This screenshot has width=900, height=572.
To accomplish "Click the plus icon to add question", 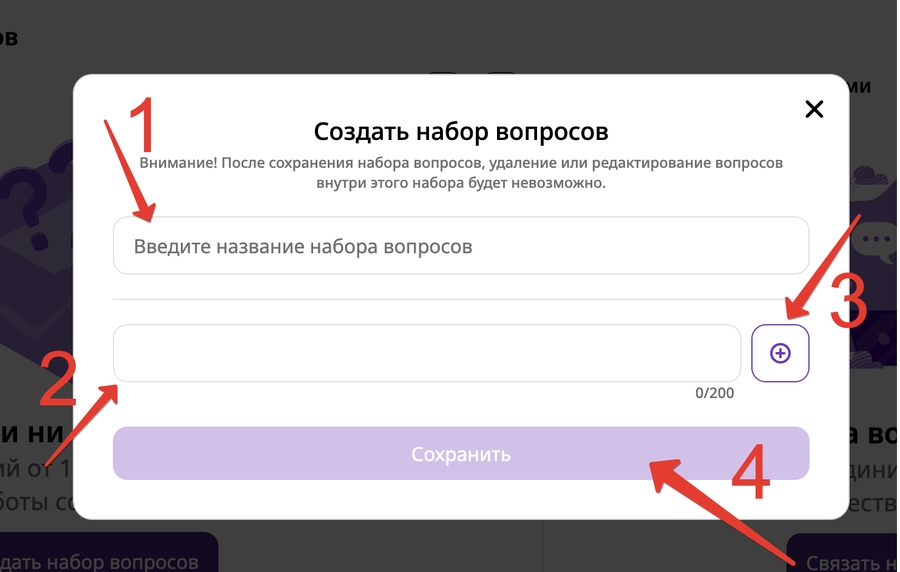I will coord(780,353).
